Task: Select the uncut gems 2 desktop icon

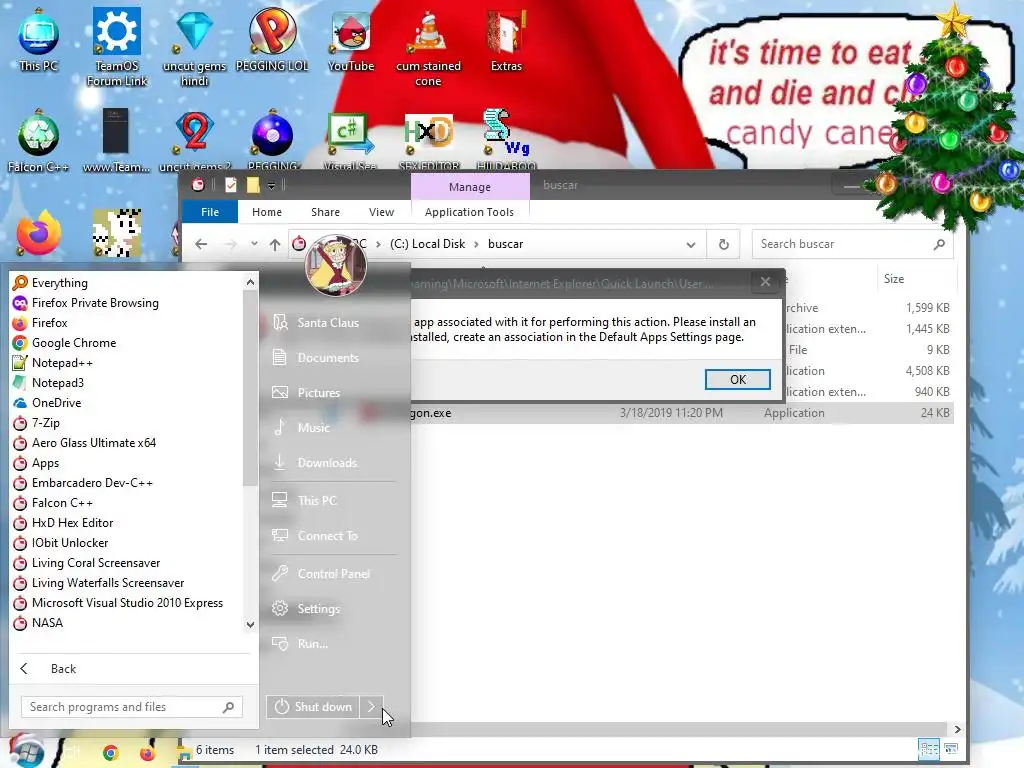Action: [194, 140]
